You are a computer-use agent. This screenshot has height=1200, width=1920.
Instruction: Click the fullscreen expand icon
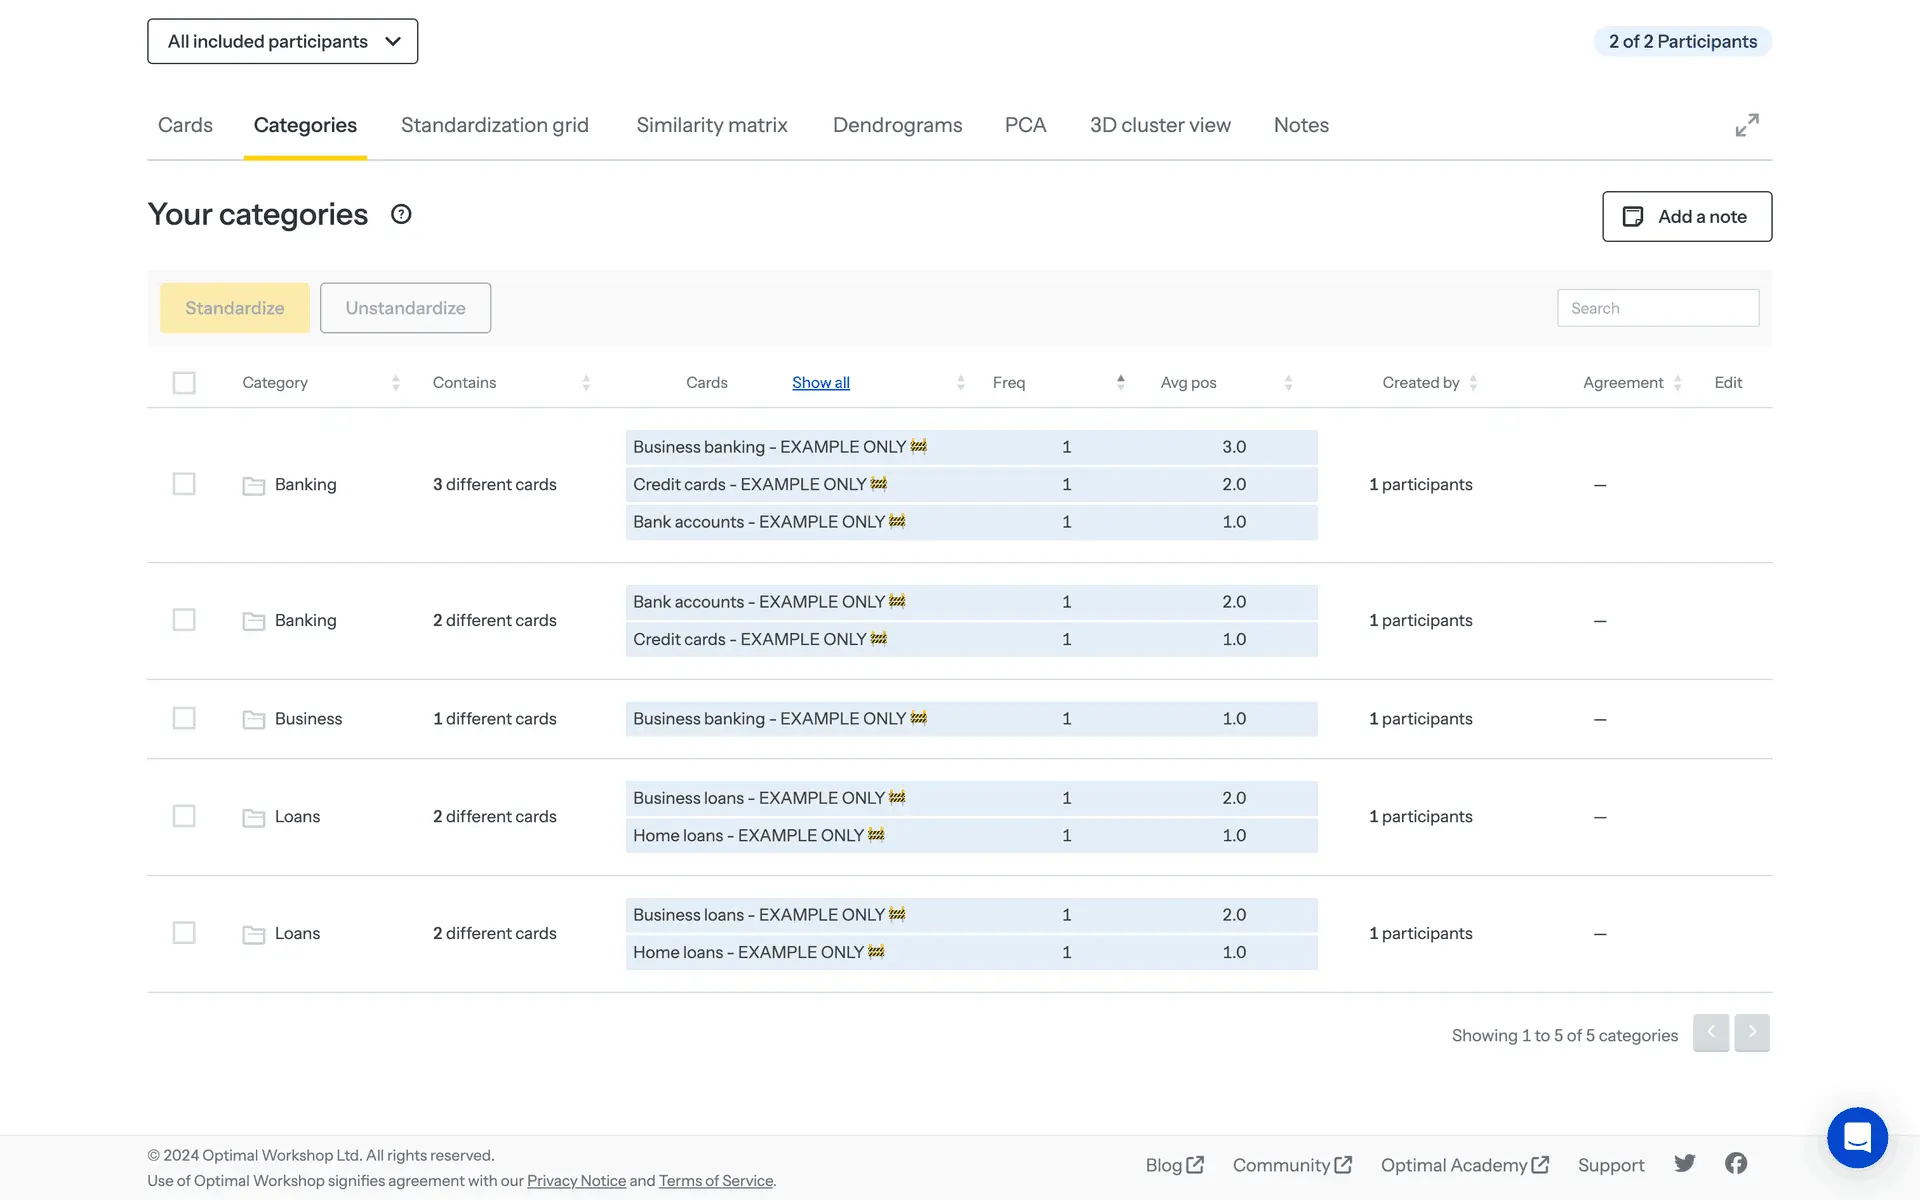coord(1746,125)
